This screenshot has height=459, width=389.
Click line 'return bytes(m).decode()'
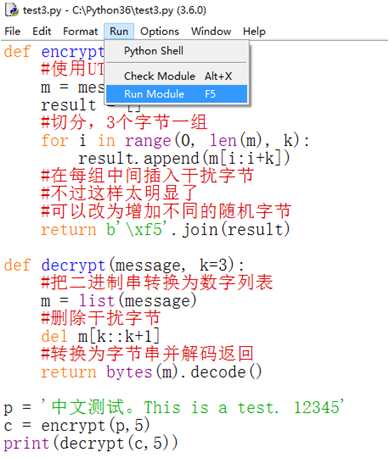point(151,372)
